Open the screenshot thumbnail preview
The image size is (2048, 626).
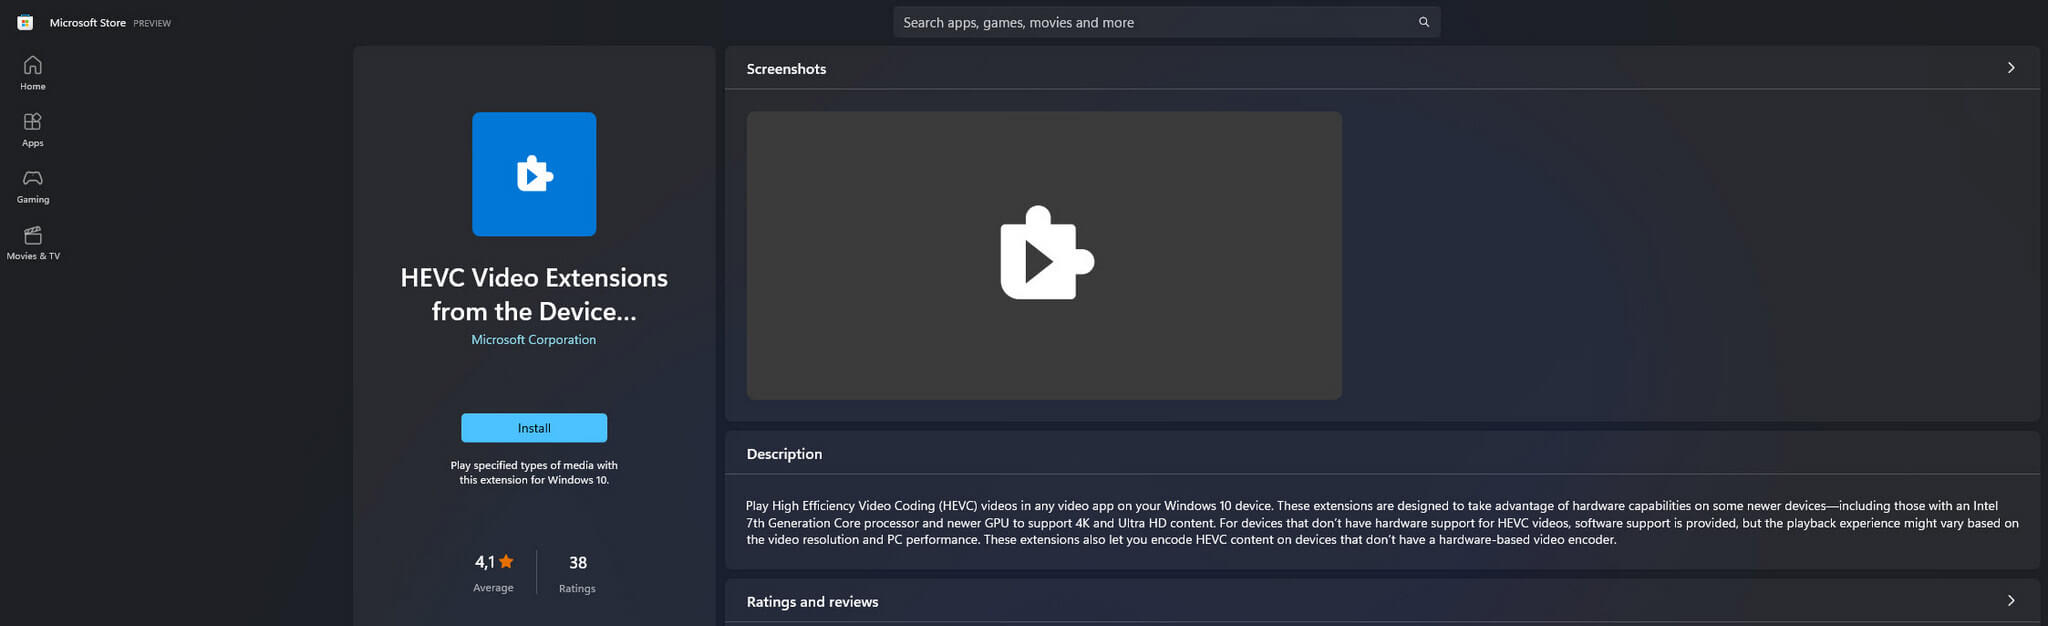coord(1044,256)
